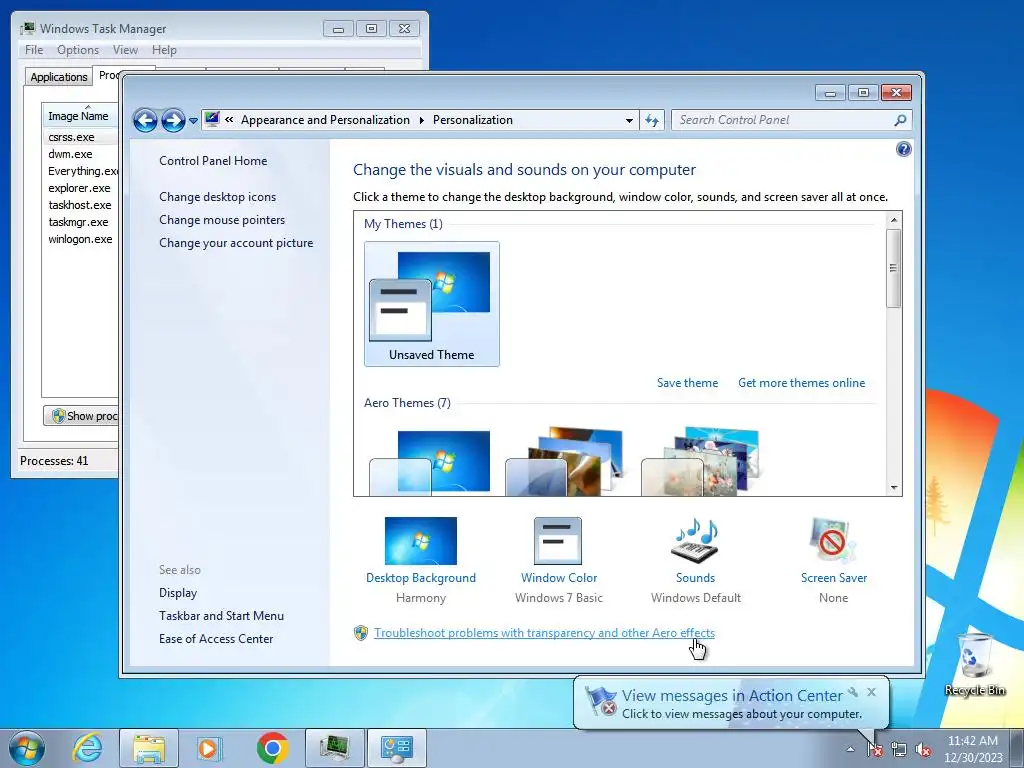Screen dimensions: 1024x768
Task: Launch Internet Explorer from taskbar
Action: tap(87, 748)
